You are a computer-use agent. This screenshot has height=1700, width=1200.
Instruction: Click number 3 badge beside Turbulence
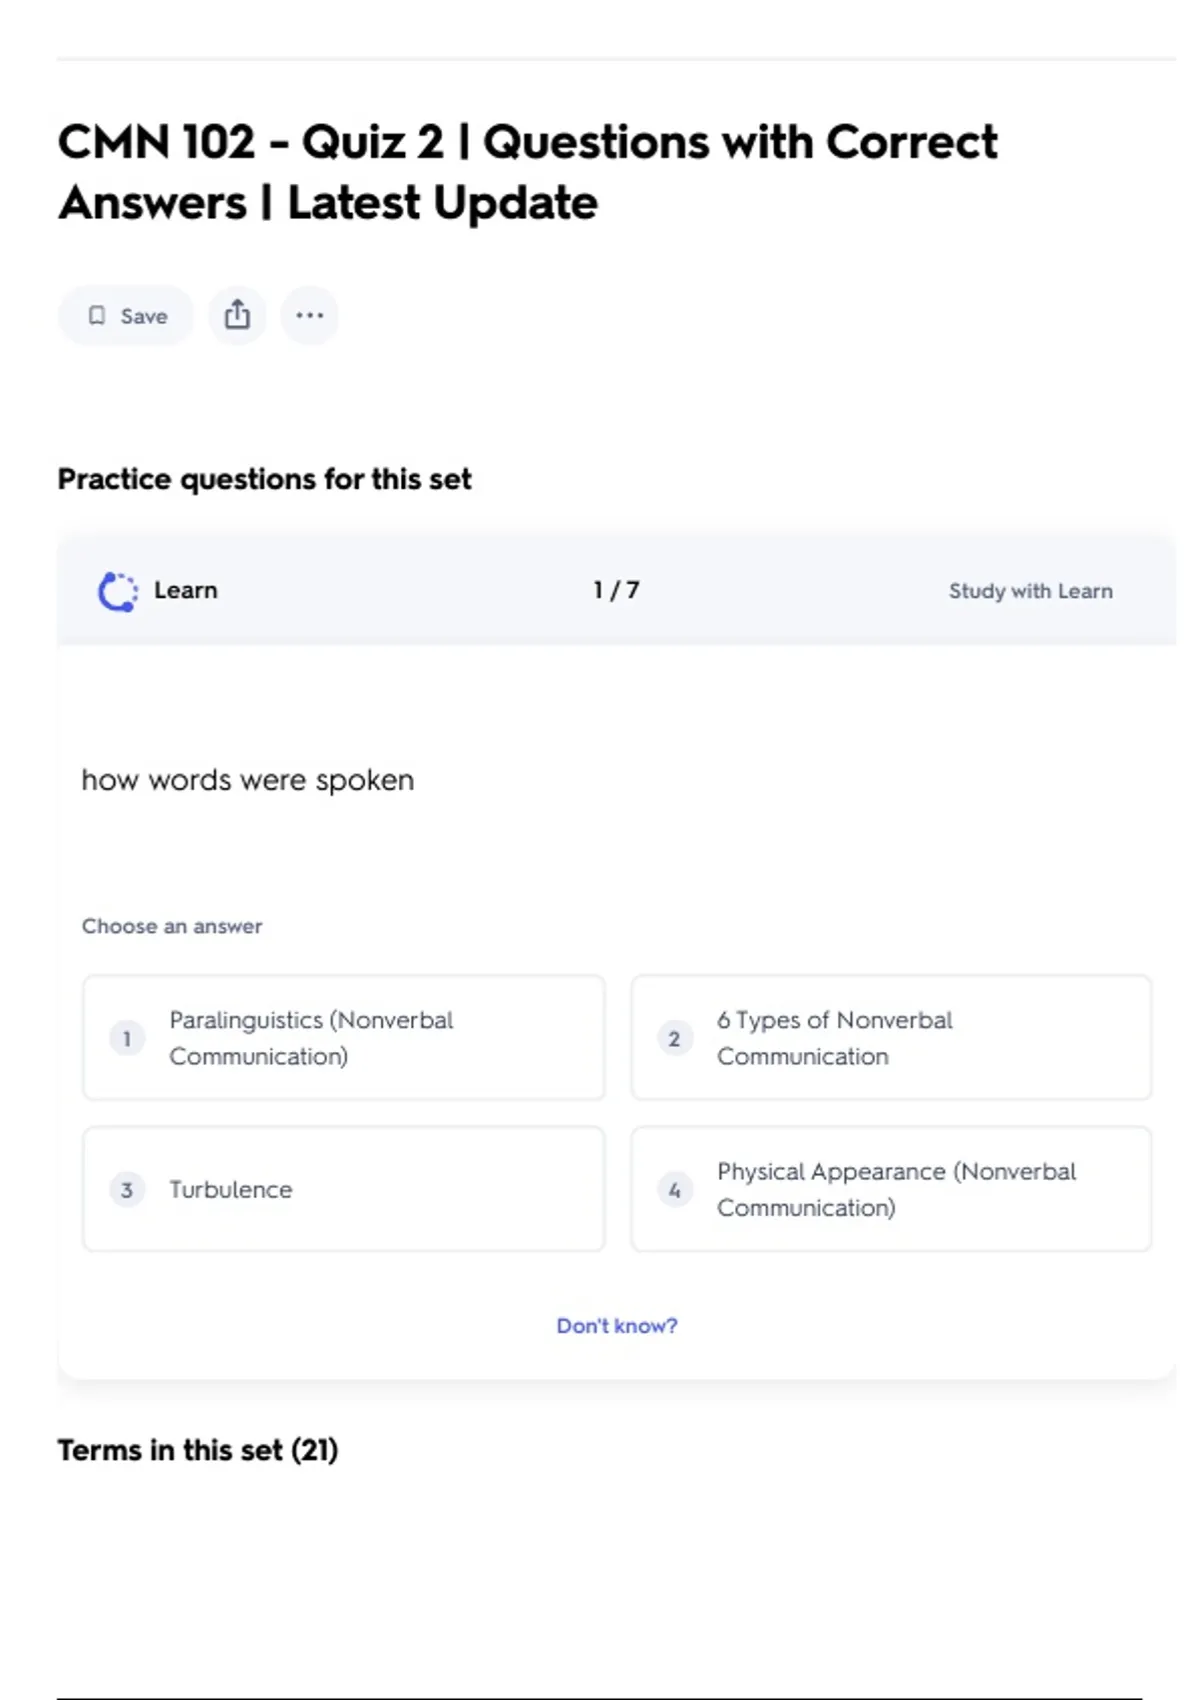[x=127, y=1190]
